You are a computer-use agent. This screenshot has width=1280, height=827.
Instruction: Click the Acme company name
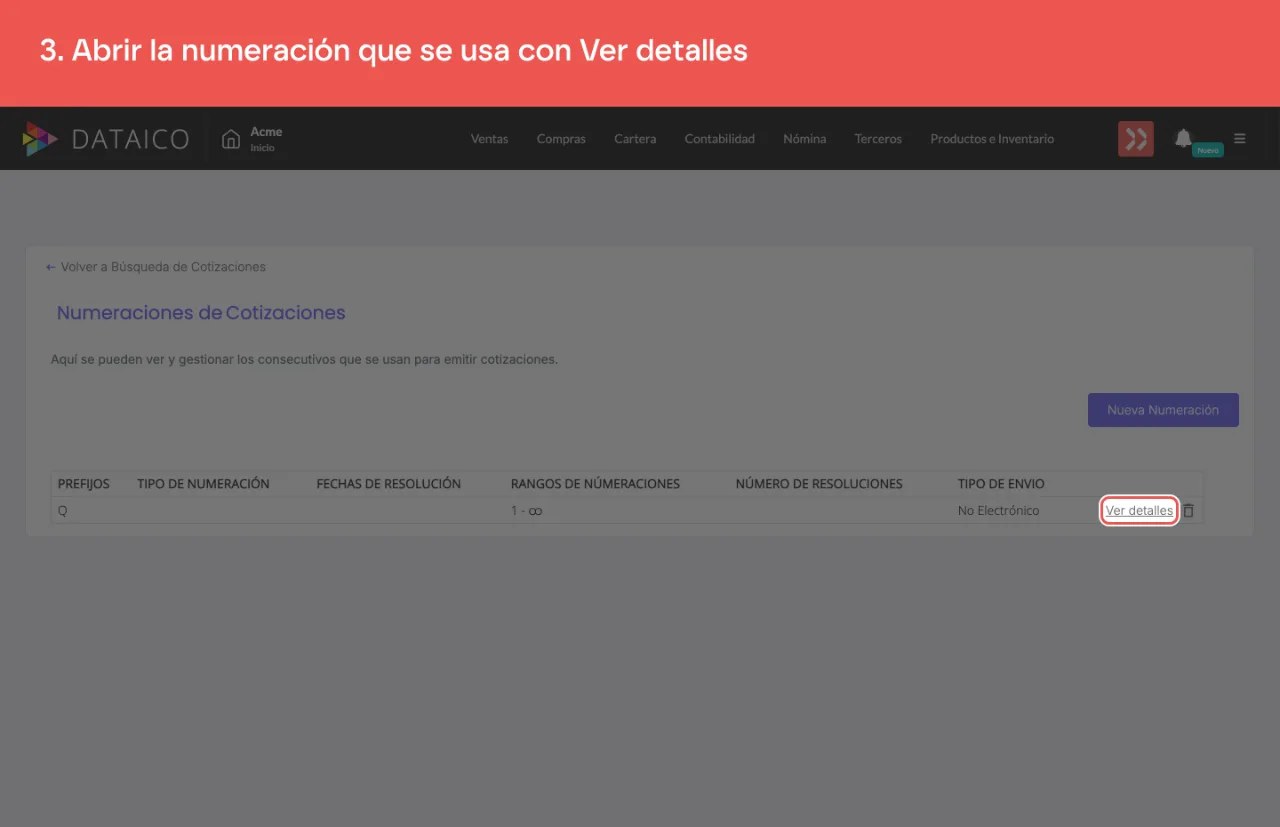point(266,132)
